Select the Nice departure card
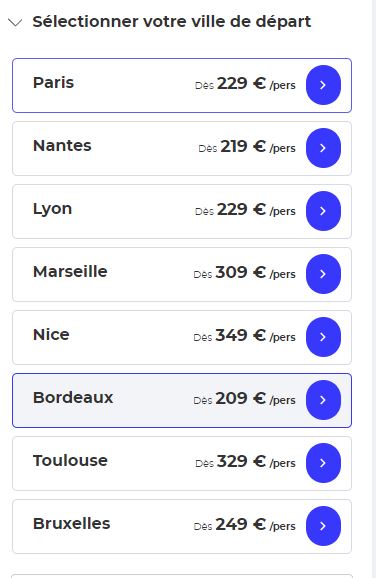The width and height of the screenshot is (376, 578). [182, 337]
